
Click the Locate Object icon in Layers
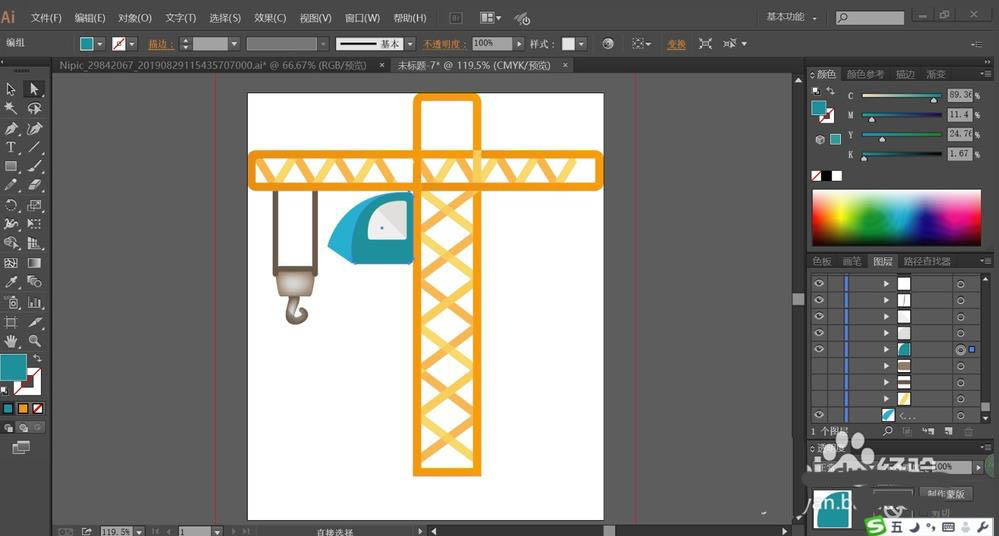[888, 431]
